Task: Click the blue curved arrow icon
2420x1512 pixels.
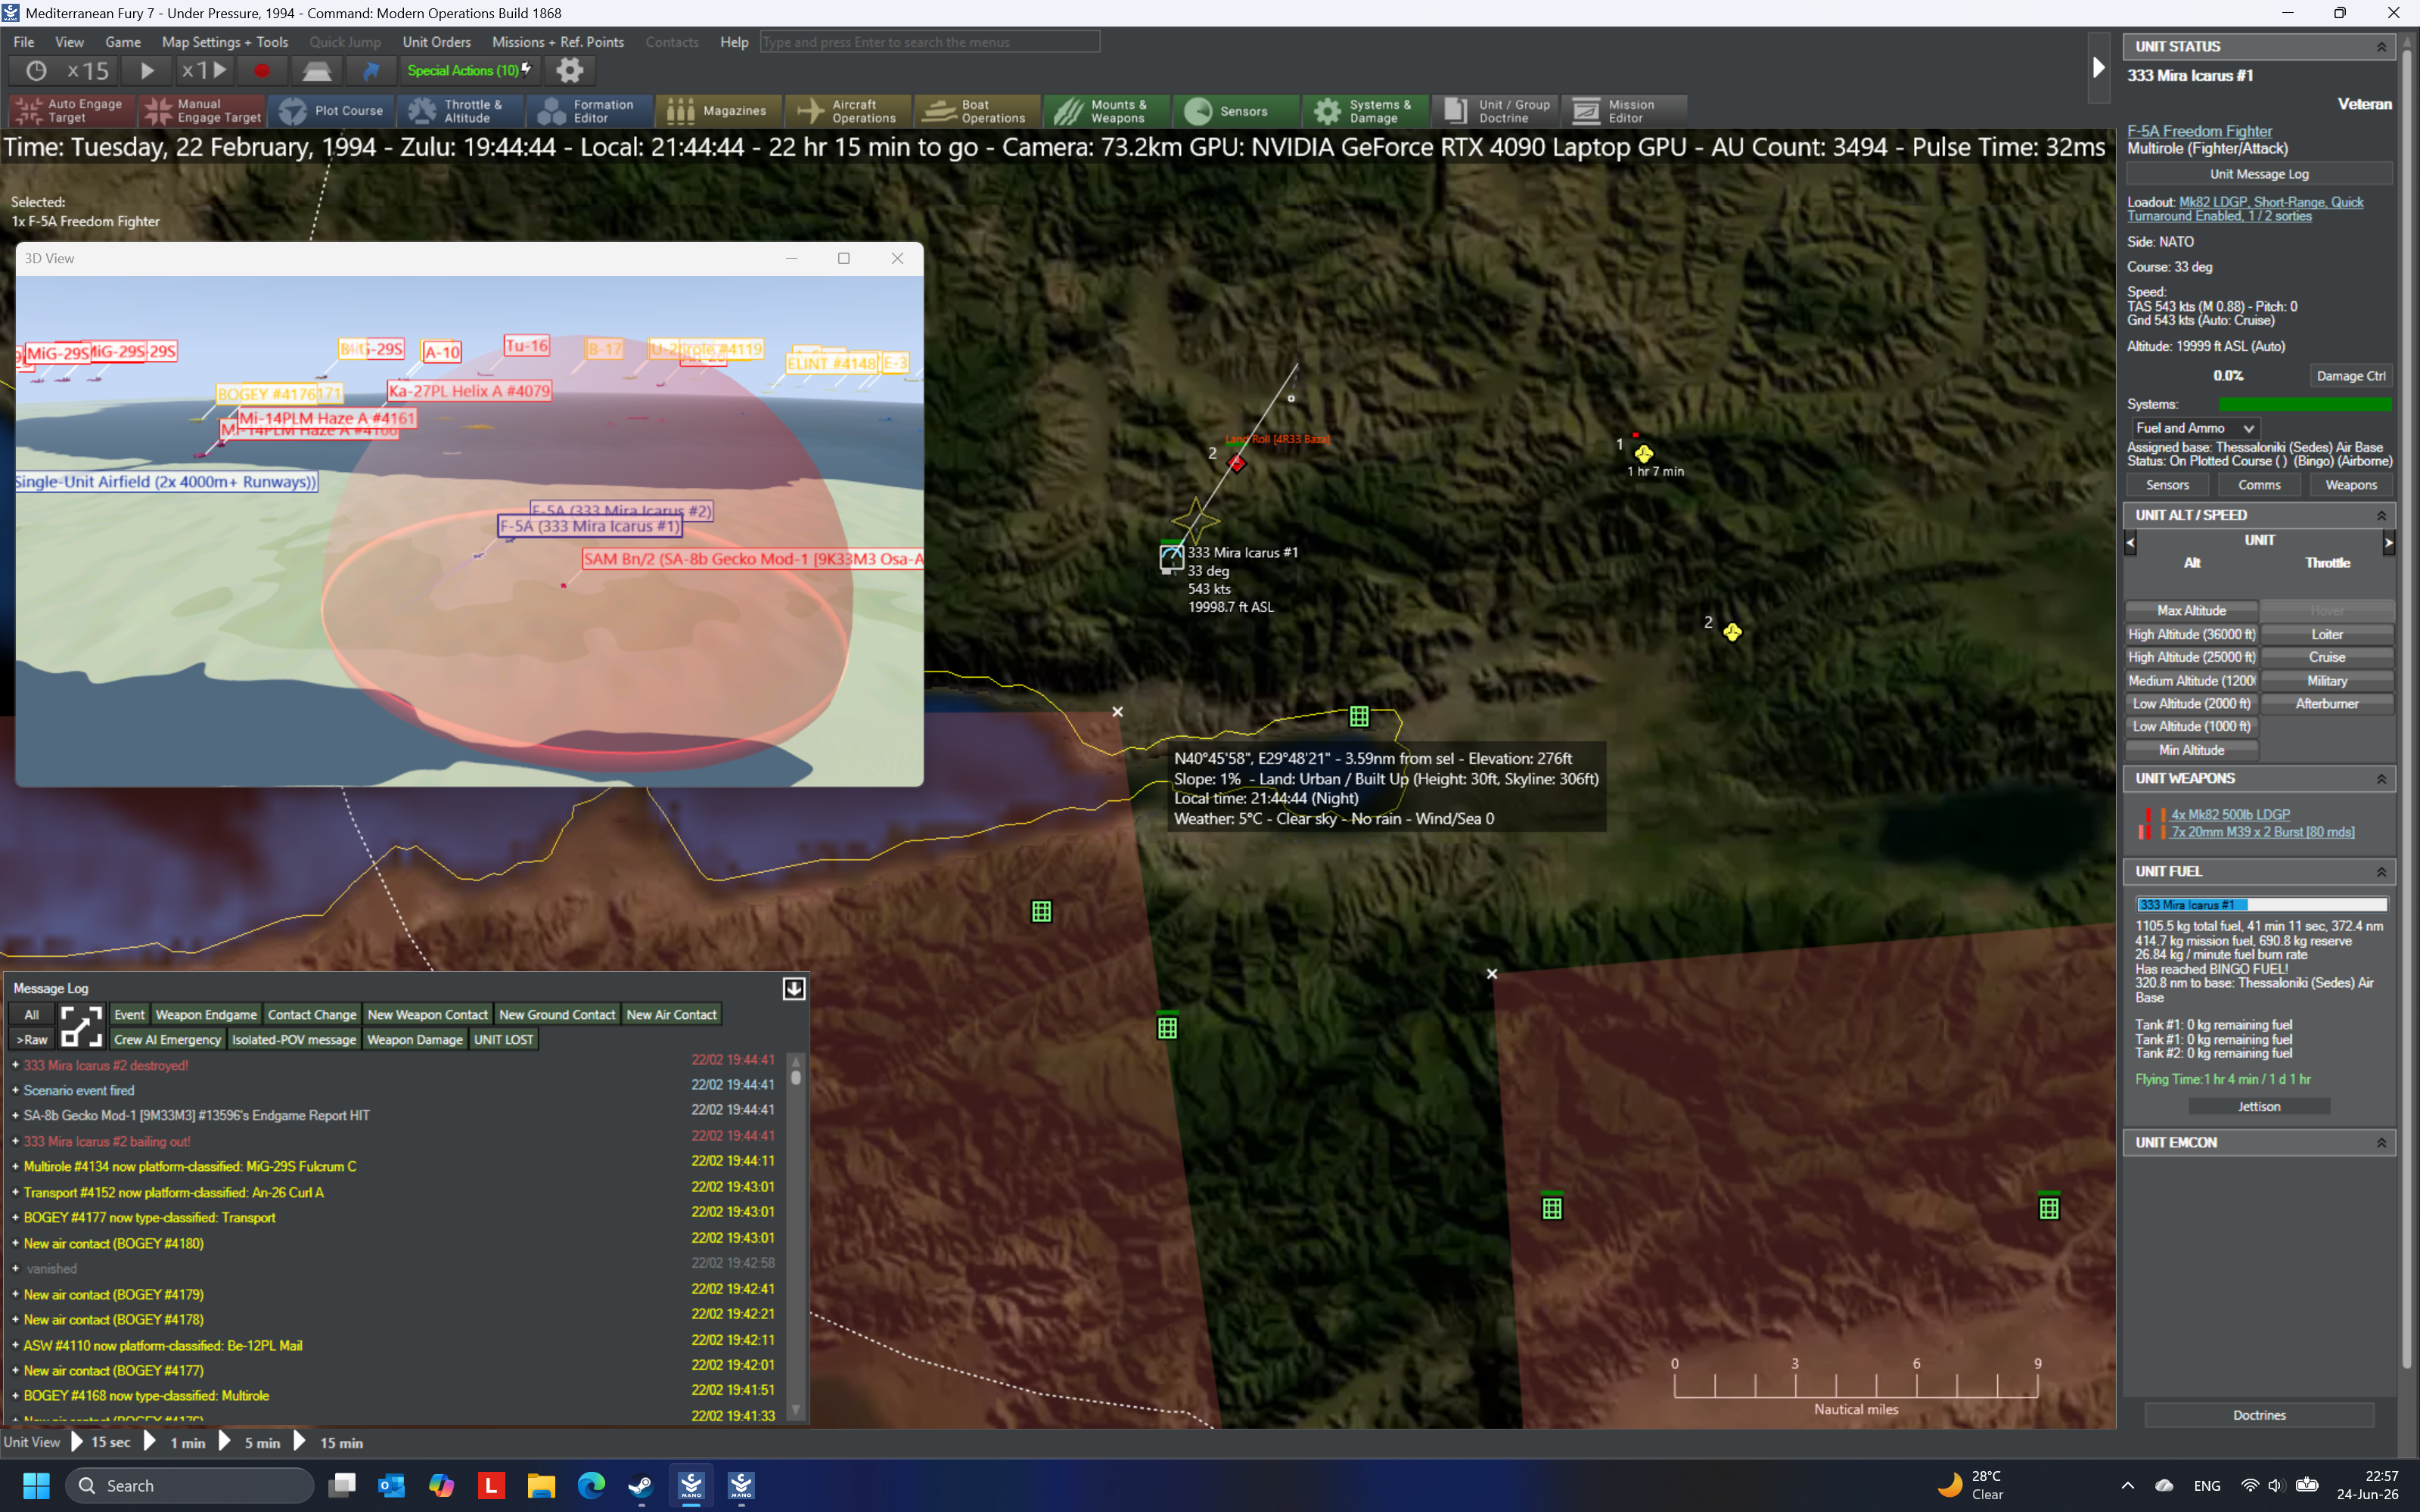Action: point(371,71)
